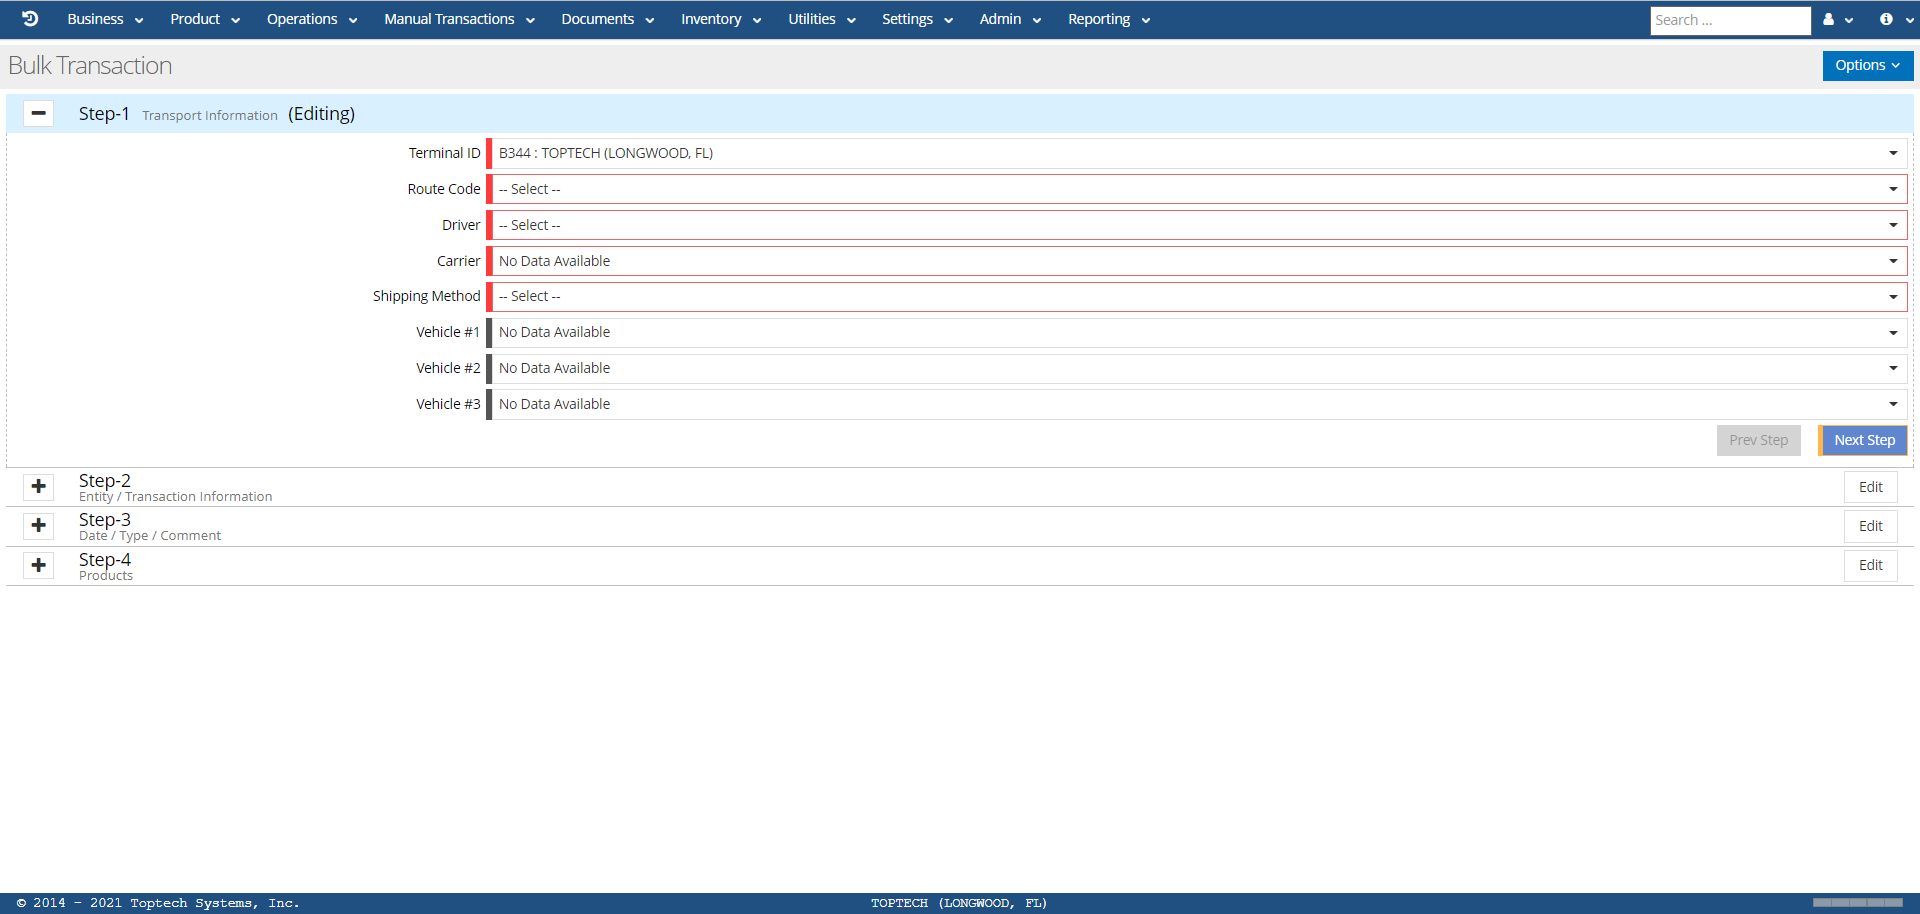
Task: Open the Terminal ID dropdown
Action: [1198, 154]
